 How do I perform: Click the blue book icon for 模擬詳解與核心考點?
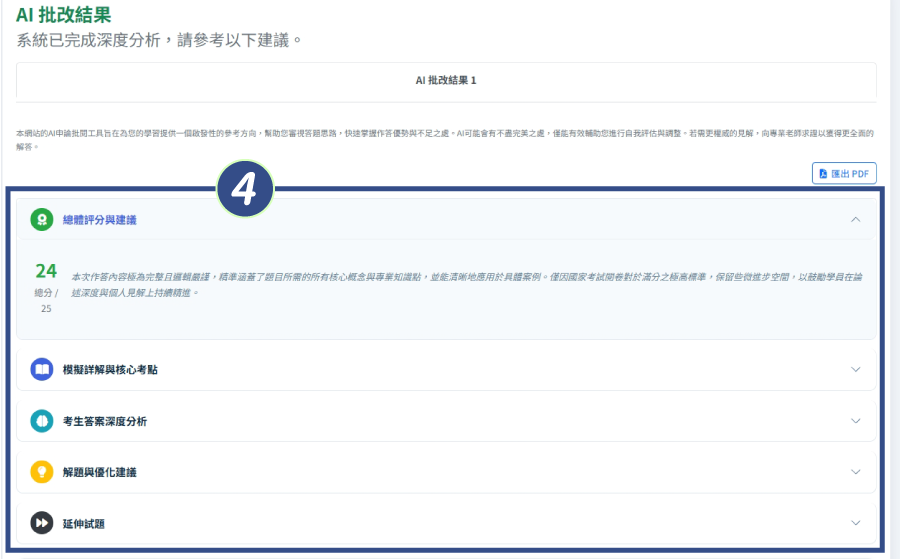click(42, 369)
